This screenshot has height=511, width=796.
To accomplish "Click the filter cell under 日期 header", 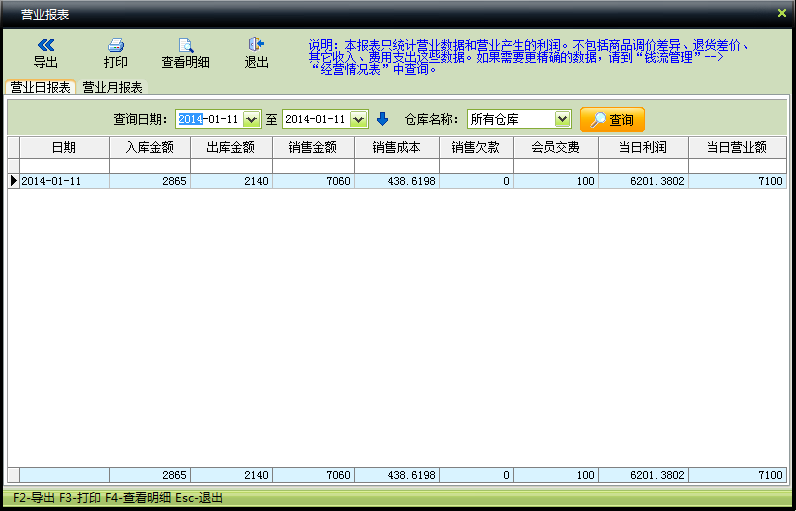I will point(64,166).
